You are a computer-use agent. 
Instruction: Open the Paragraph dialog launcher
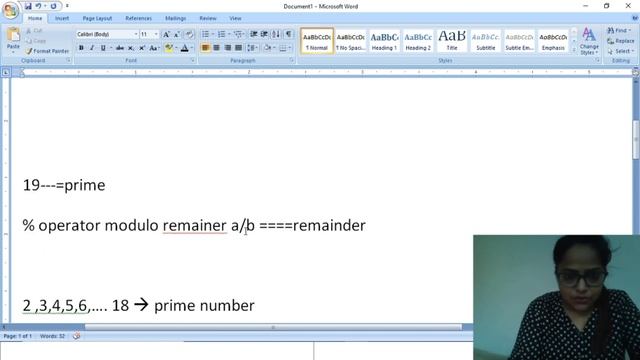[x=292, y=60]
